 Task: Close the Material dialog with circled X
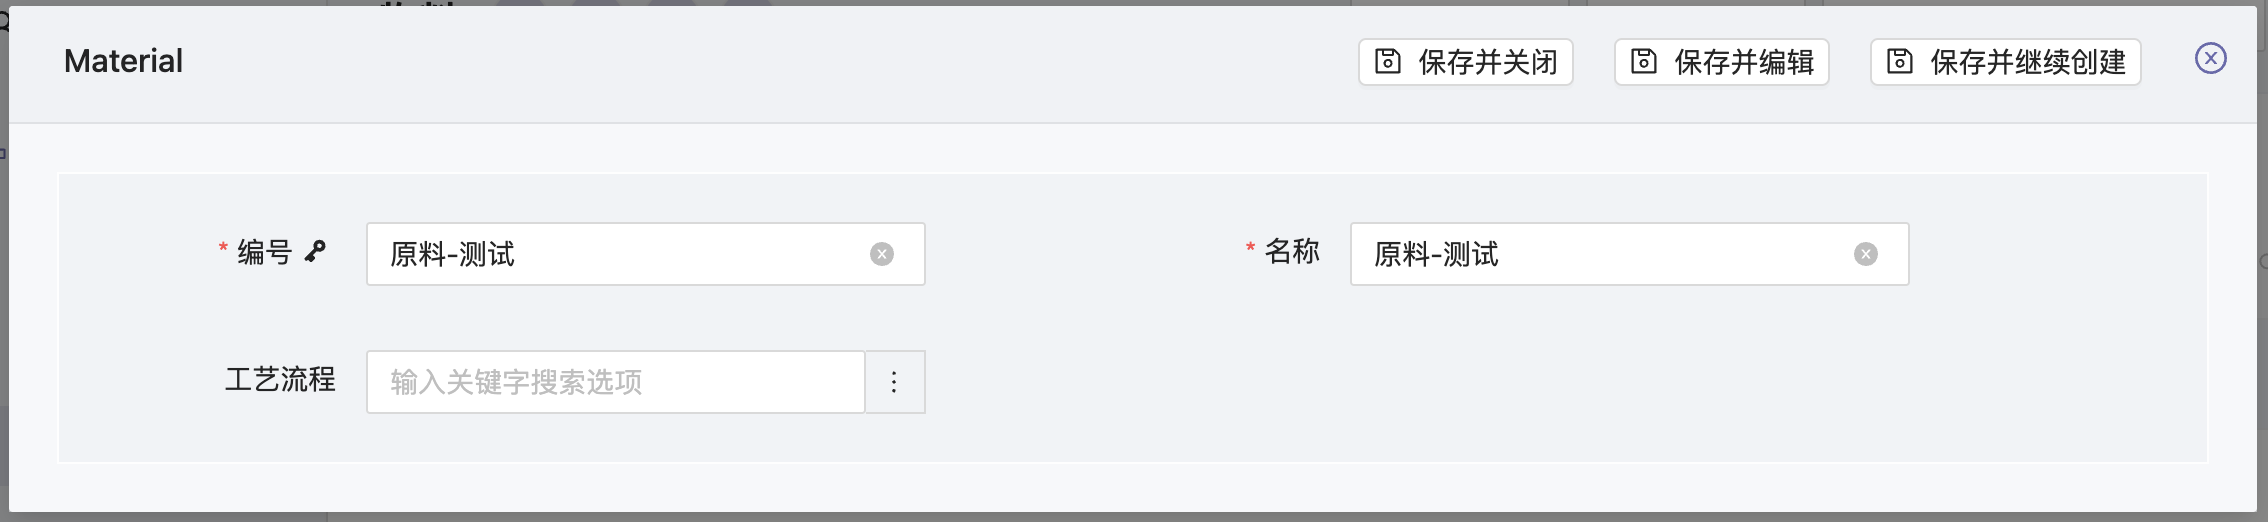pos(2211,59)
